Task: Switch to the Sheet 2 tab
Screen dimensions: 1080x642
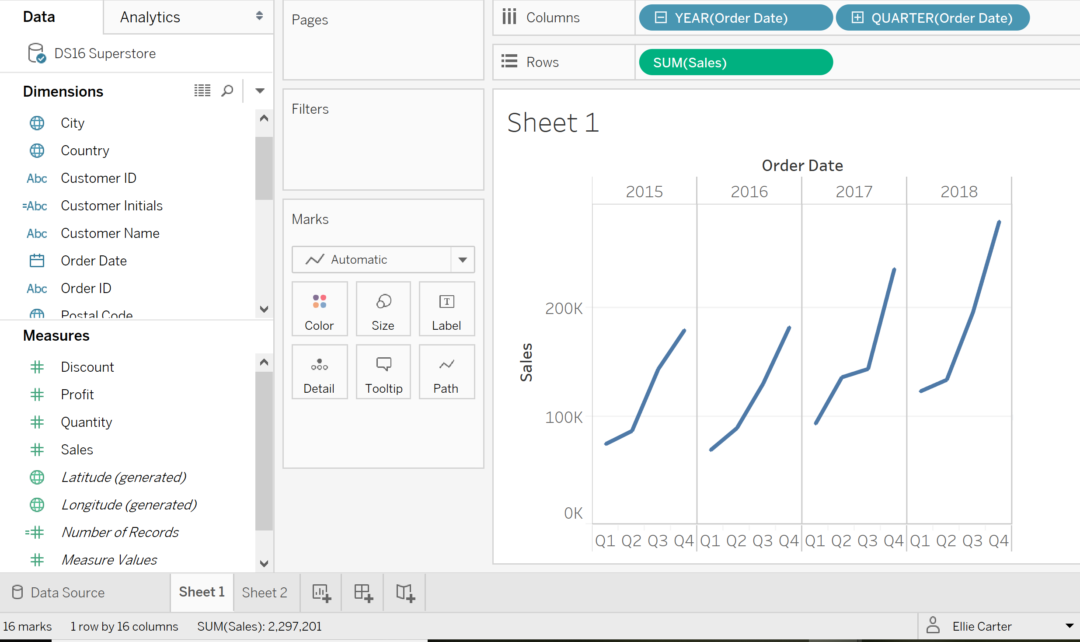Action: click(264, 592)
